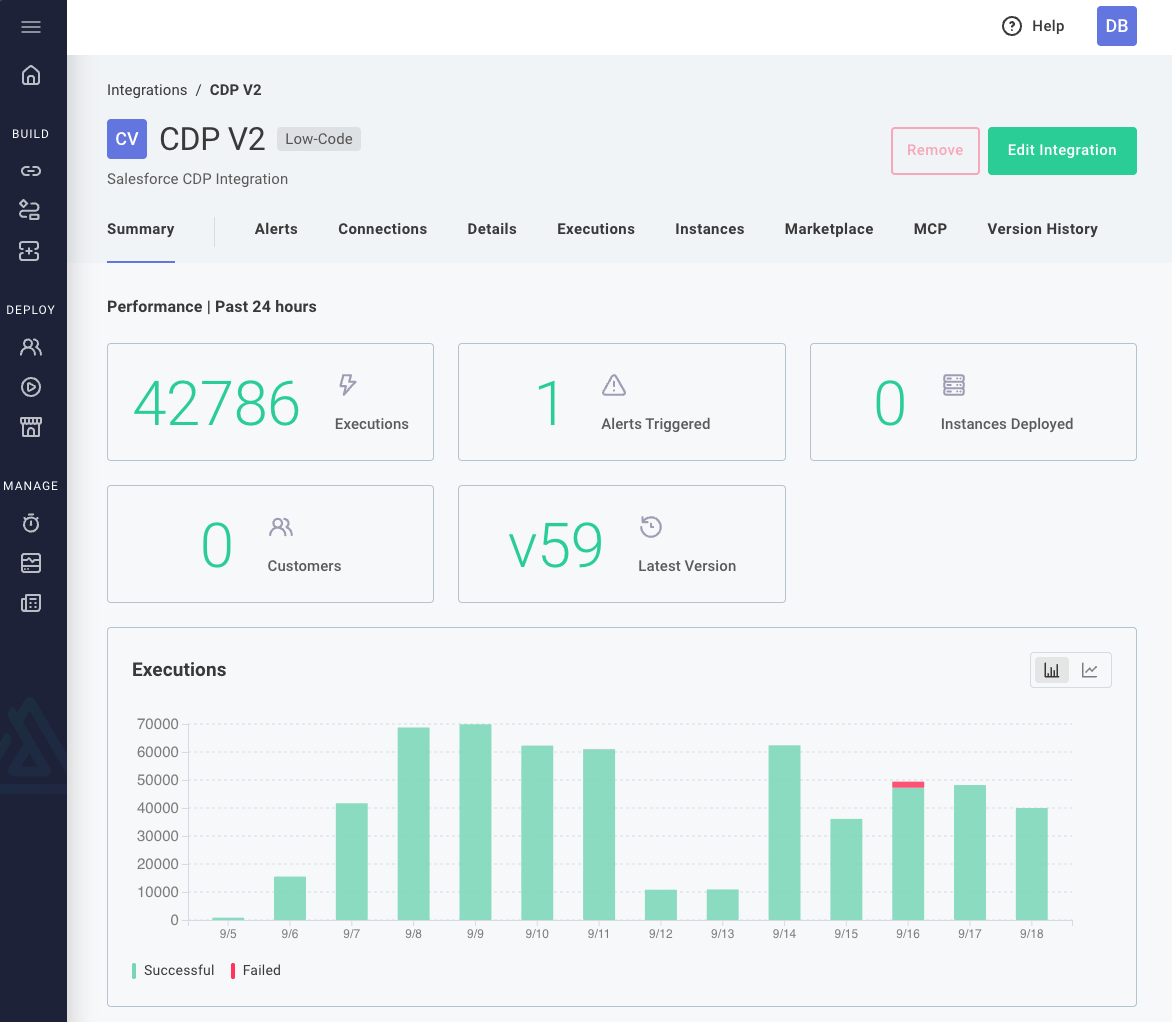Click the red Failed segment on 9/16 bar
Image resolution: width=1172 pixels, height=1022 pixels.
click(908, 784)
